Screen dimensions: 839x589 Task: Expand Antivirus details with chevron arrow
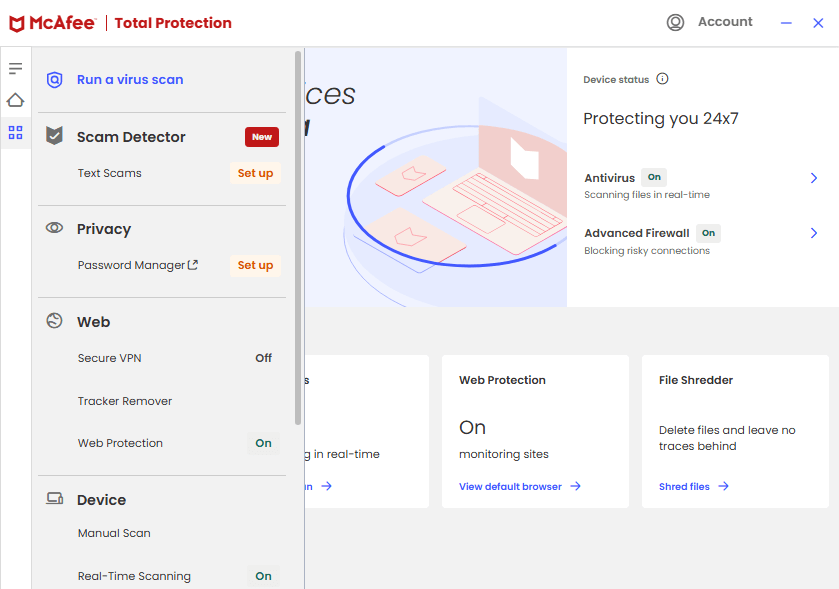[814, 178]
